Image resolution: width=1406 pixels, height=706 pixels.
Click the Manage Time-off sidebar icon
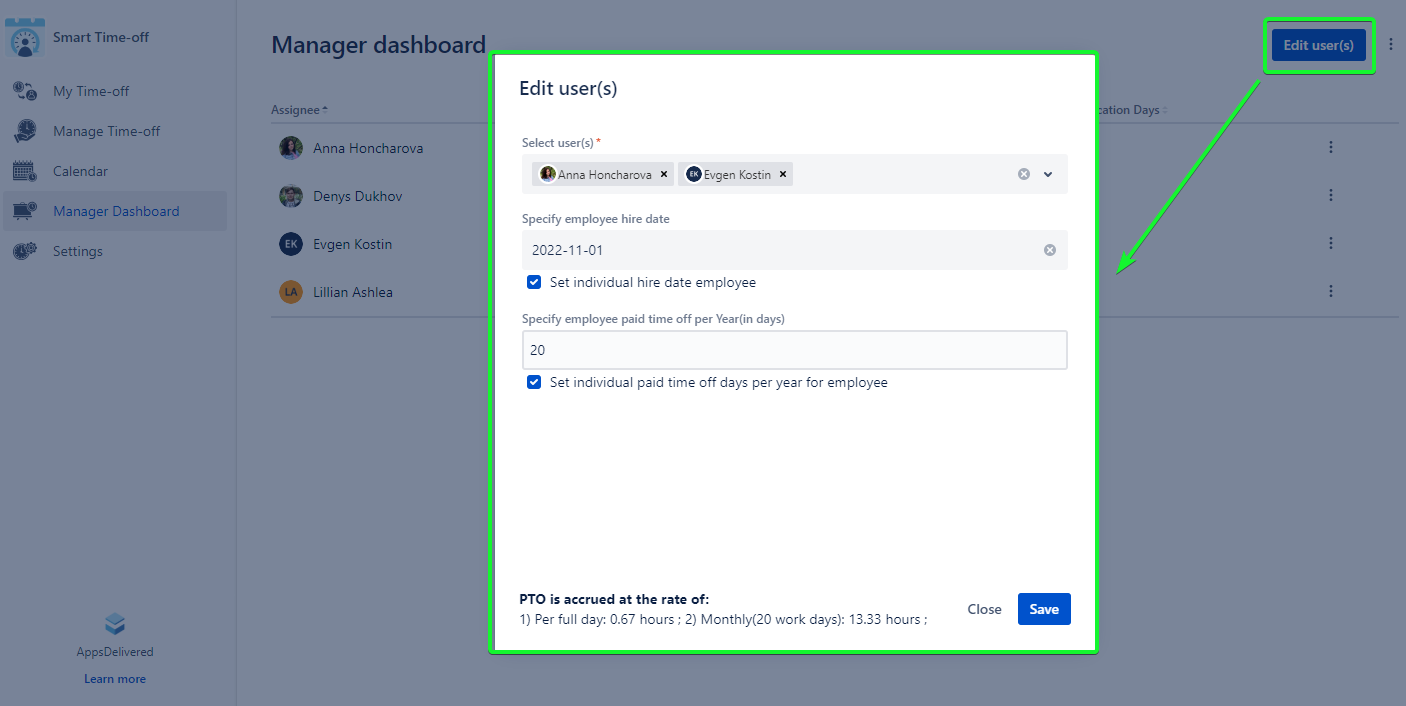point(25,131)
